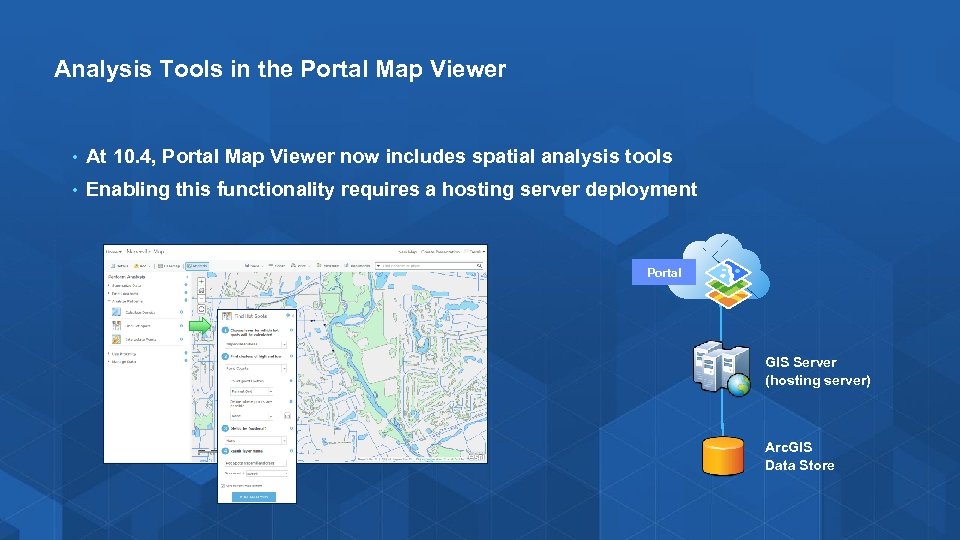Open the aggregation shape dropdown
This screenshot has width=960, height=540.
tap(252, 391)
